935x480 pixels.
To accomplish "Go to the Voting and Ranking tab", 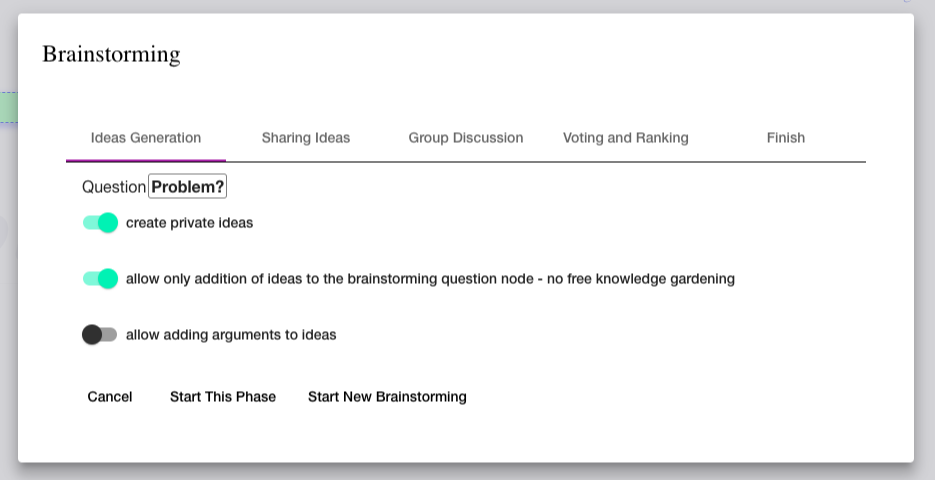I will pos(626,138).
